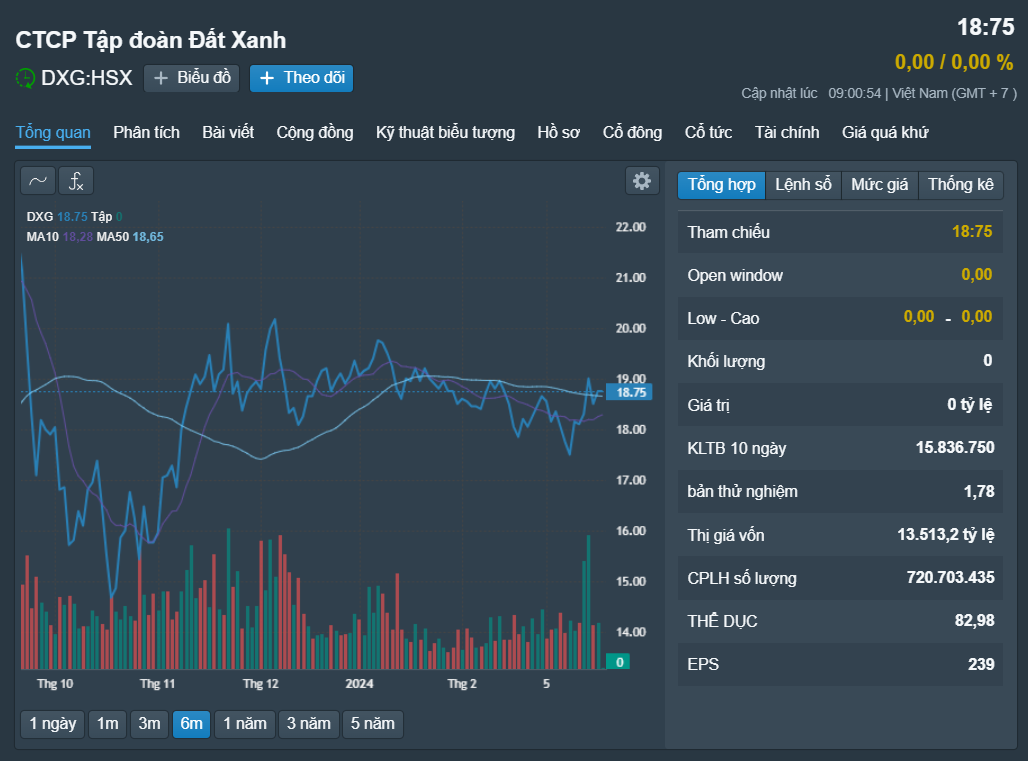View the Giá quá khứ tab

coord(885,132)
